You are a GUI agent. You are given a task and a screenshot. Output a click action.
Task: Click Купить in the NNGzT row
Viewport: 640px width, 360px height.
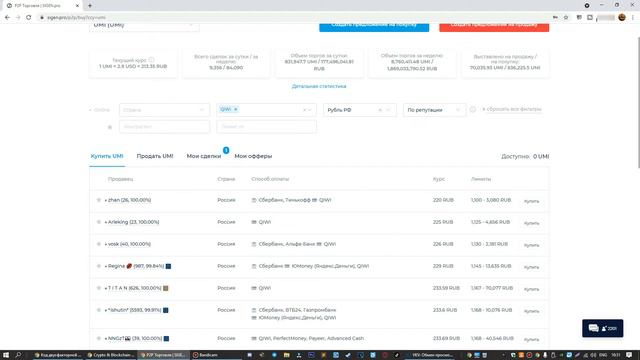click(531, 340)
